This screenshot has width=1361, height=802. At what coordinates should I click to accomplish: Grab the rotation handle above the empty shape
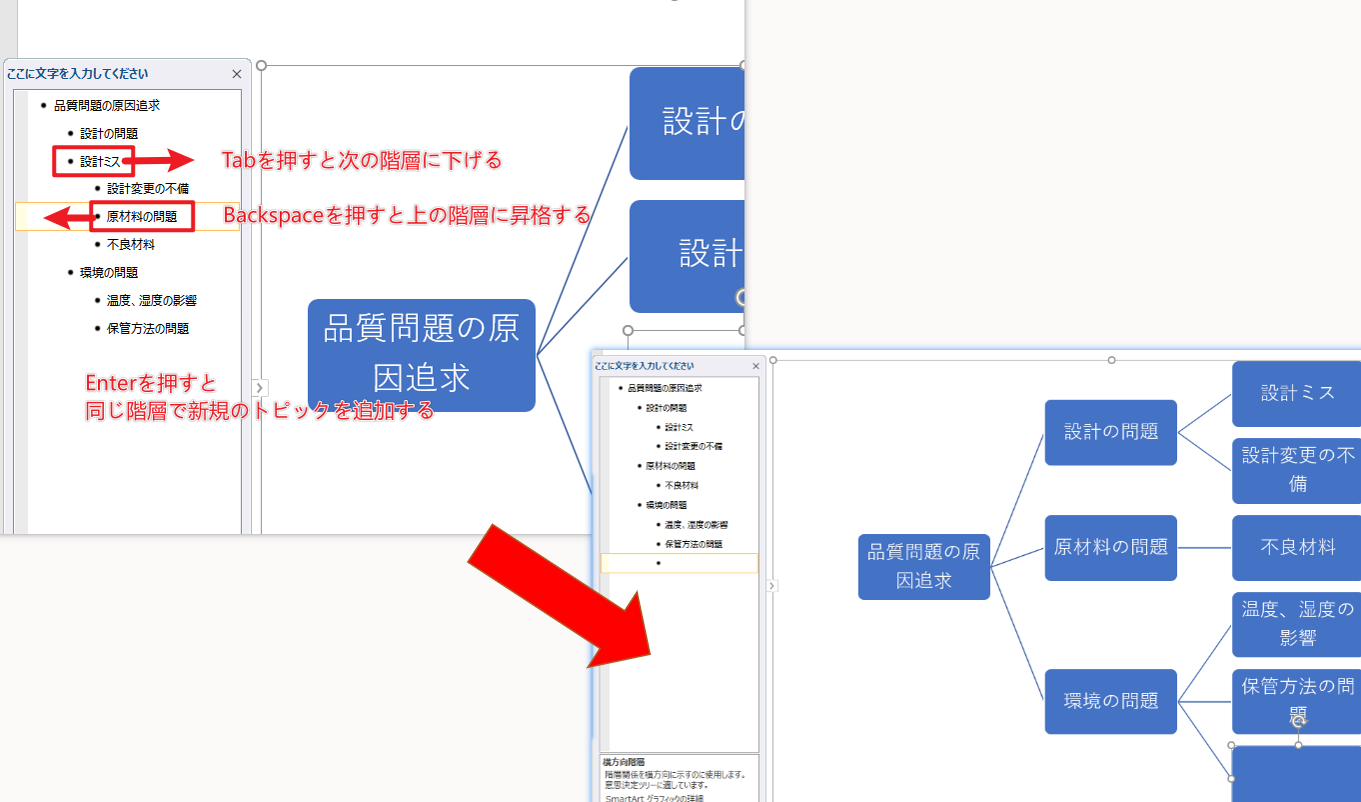[x=1298, y=720]
